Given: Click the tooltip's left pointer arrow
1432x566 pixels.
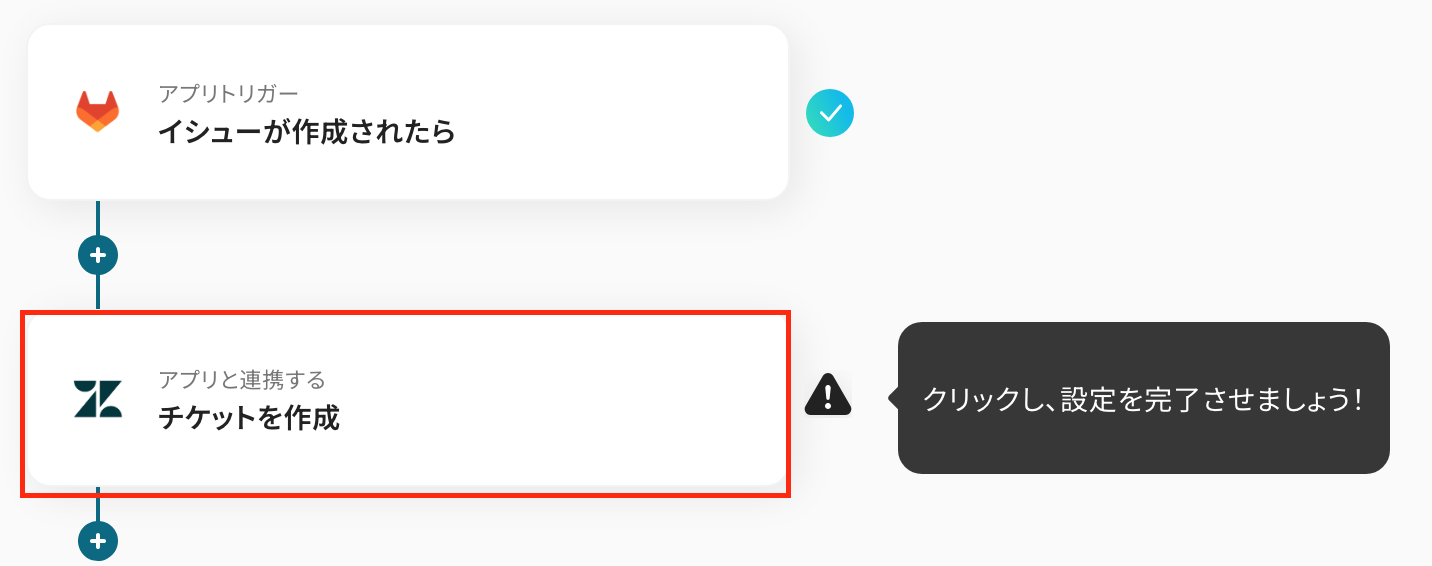Looking at the screenshot, I should pos(893,398).
